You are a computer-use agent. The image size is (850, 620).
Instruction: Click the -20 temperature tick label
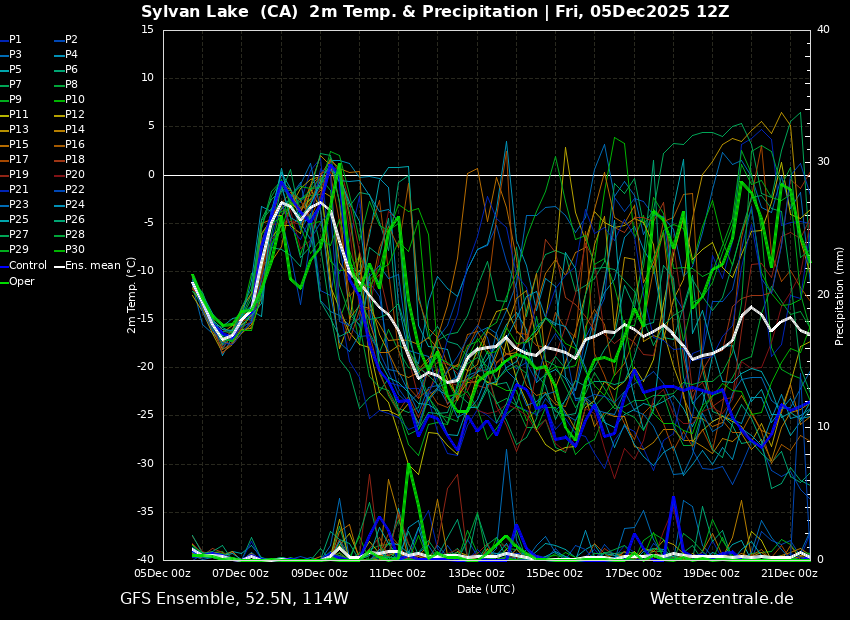[x=145, y=367]
